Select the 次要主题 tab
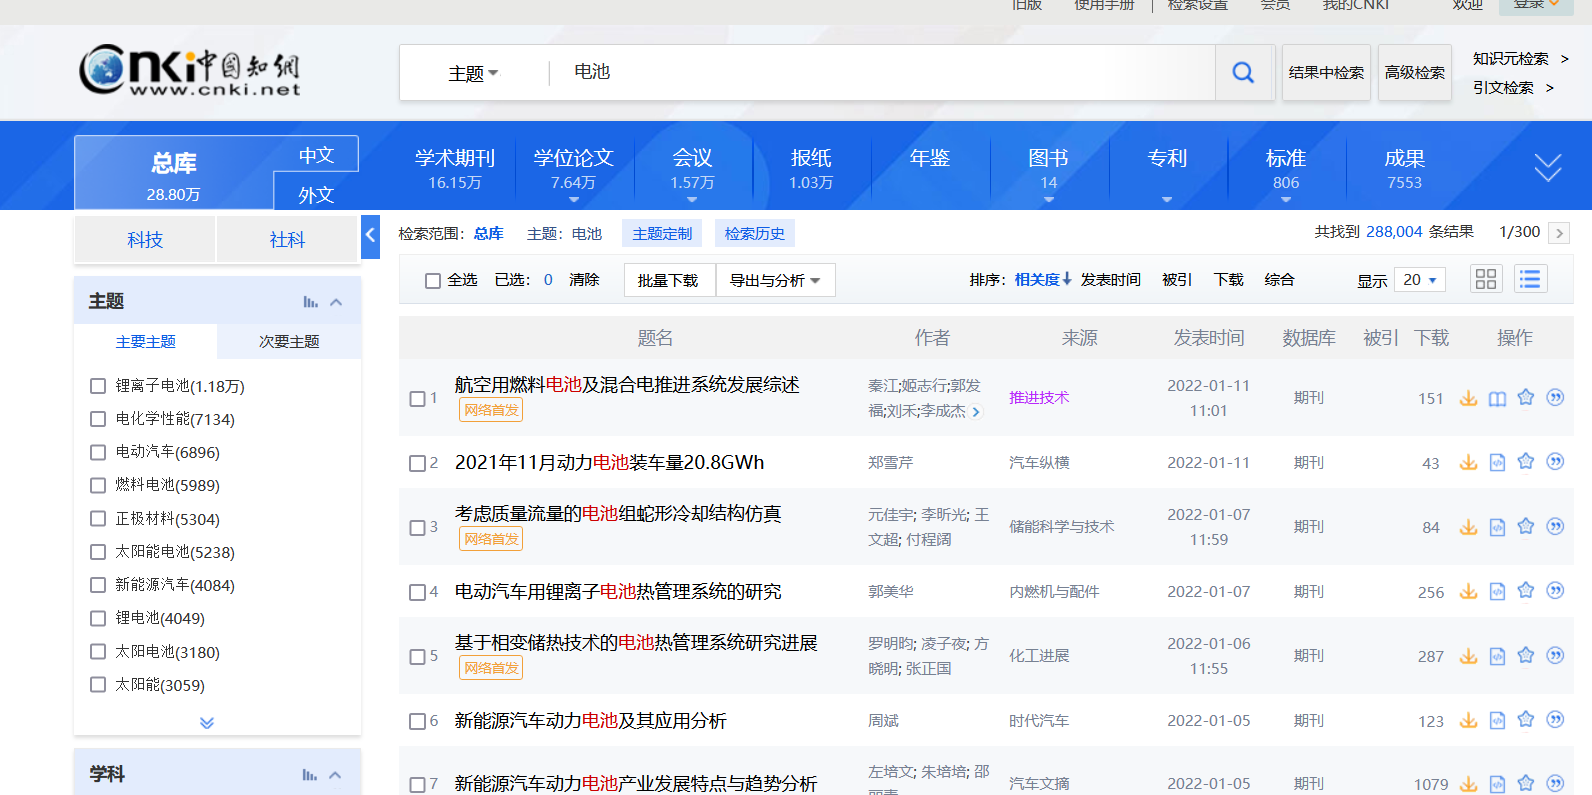This screenshot has height=795, width=1592. pyautogui.click(x=289, y=341)
